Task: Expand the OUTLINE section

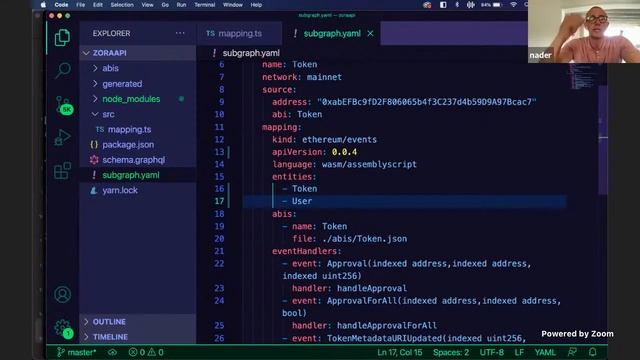Action: coord(138,322)
